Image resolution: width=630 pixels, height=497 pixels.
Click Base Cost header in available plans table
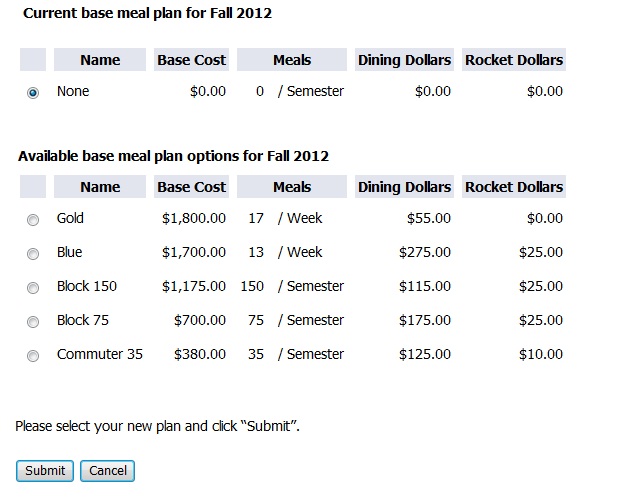pos(191,187)
